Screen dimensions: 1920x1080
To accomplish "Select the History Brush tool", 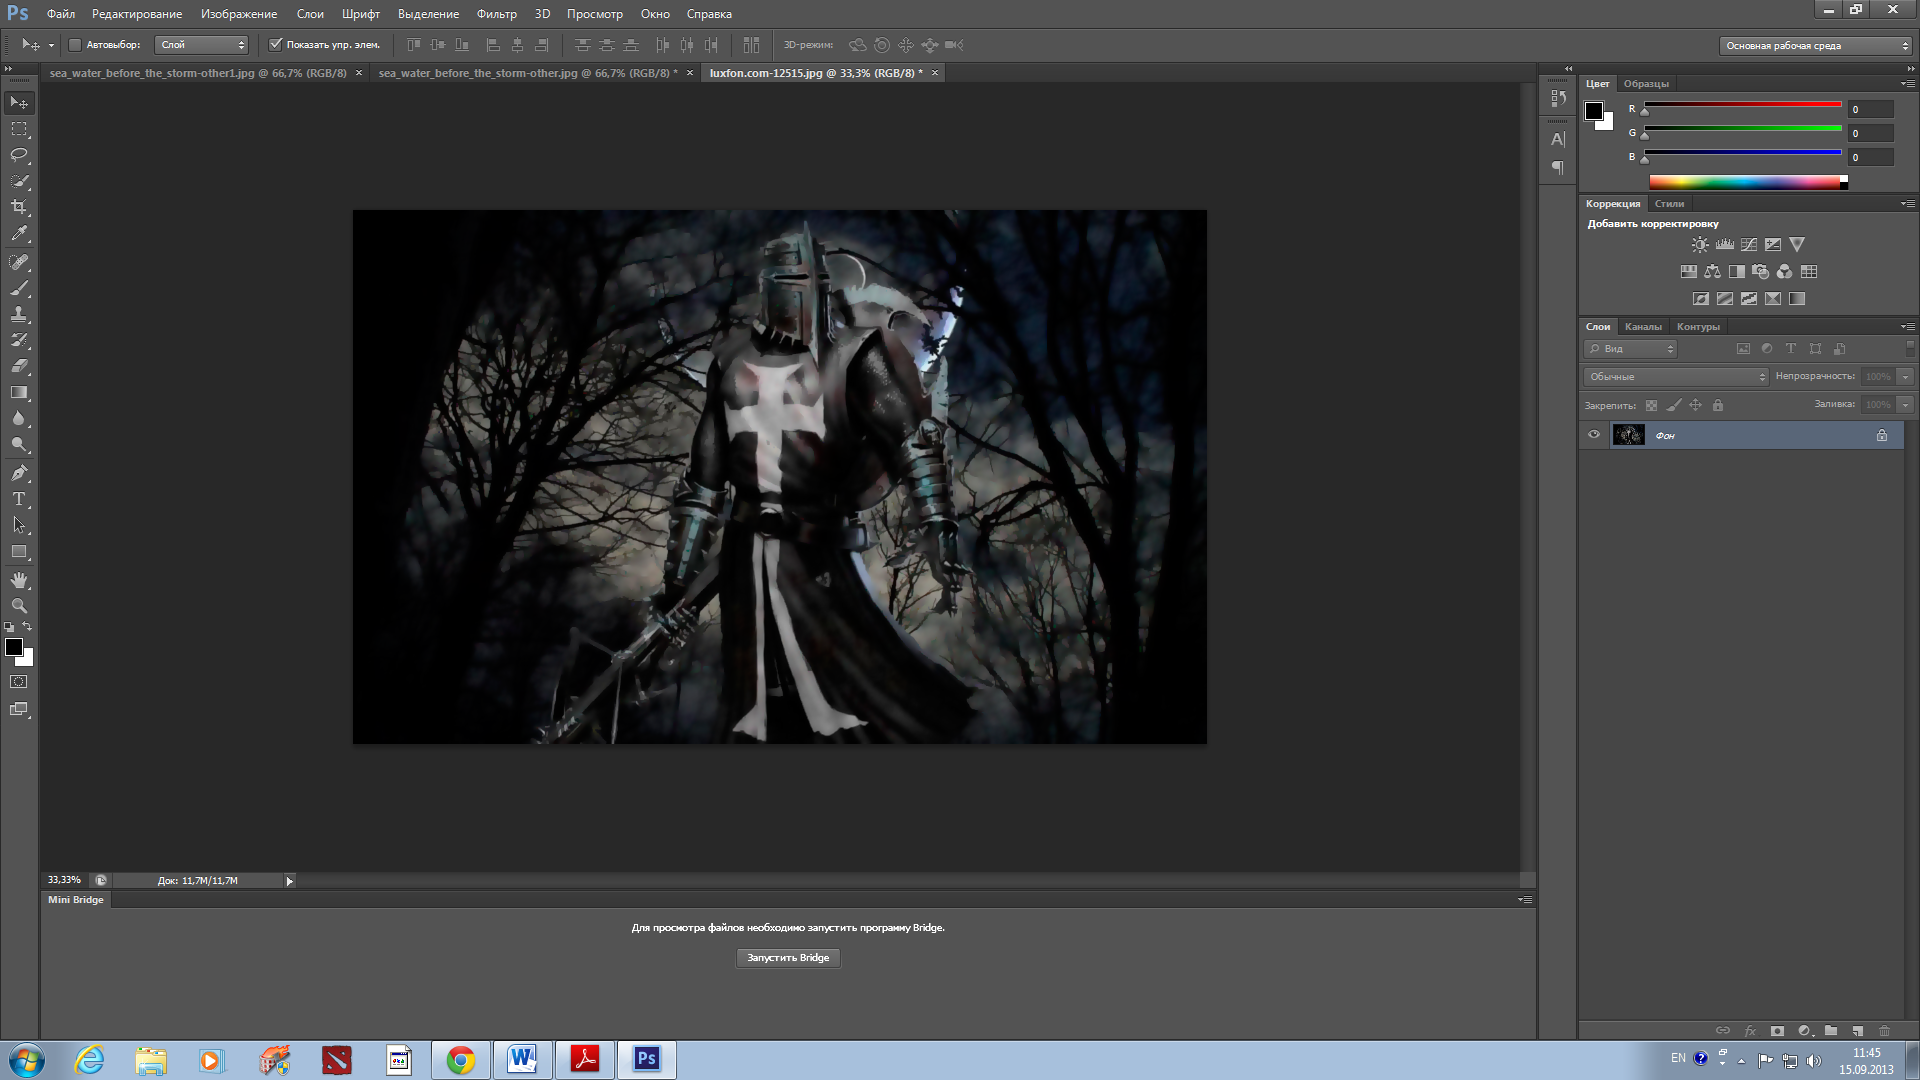I will click(19, 340).
